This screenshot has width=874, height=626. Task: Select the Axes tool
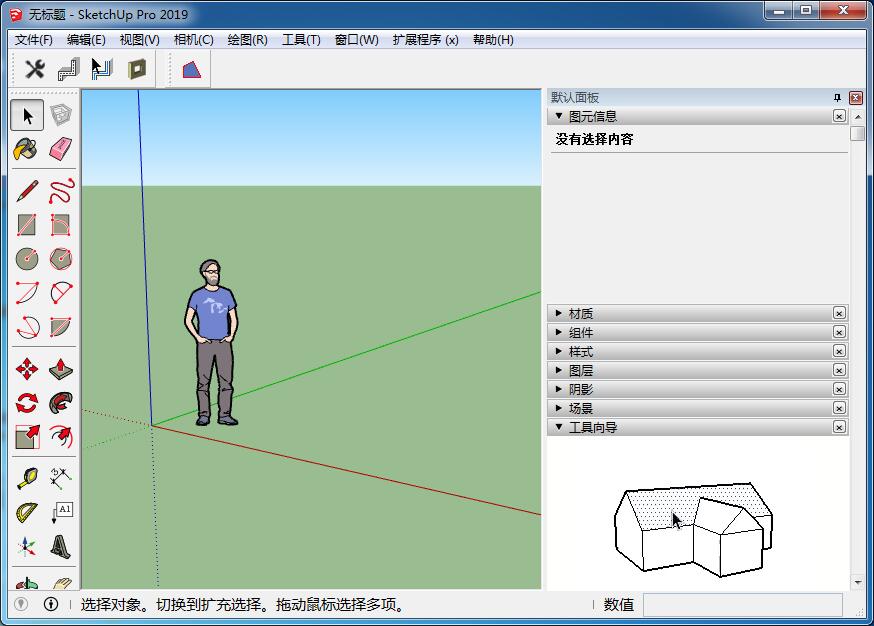click(27, 547)
